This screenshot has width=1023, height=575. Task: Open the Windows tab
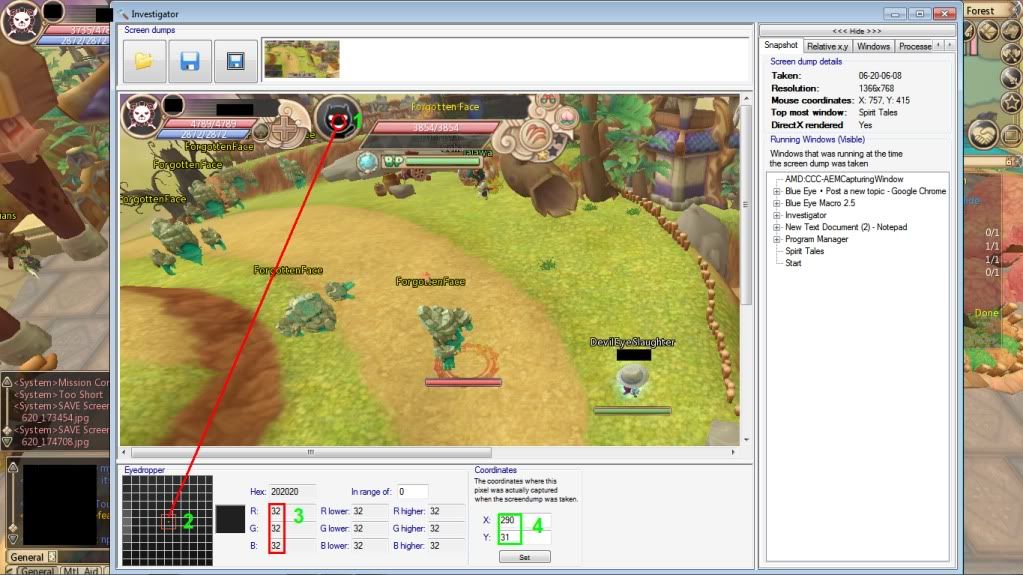[x=873, y=46]
